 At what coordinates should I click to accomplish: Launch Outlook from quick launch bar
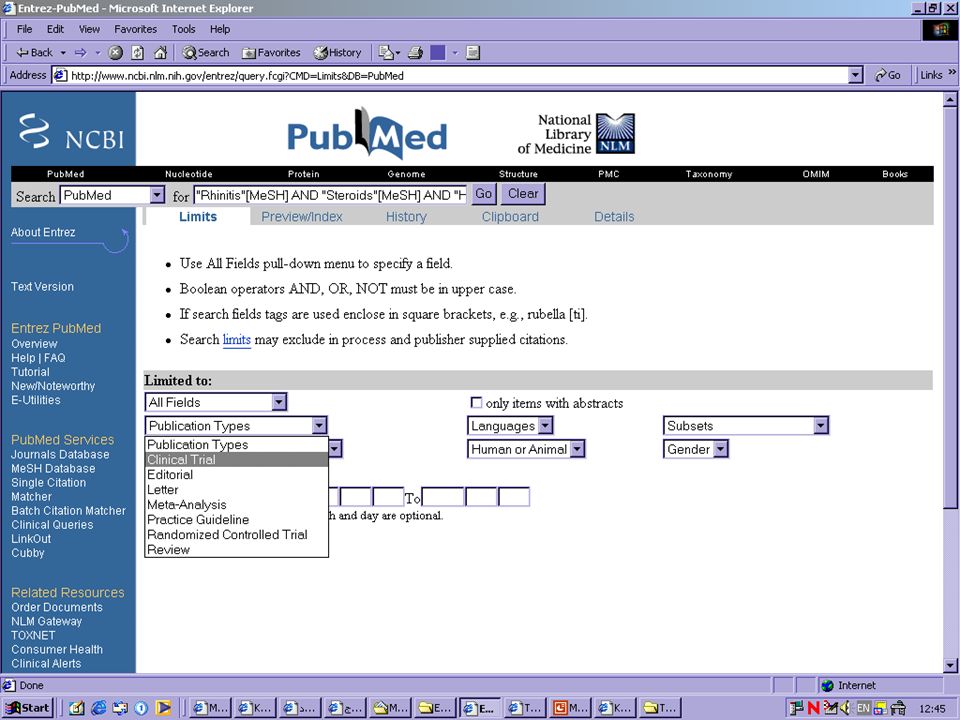click(119, 708)
